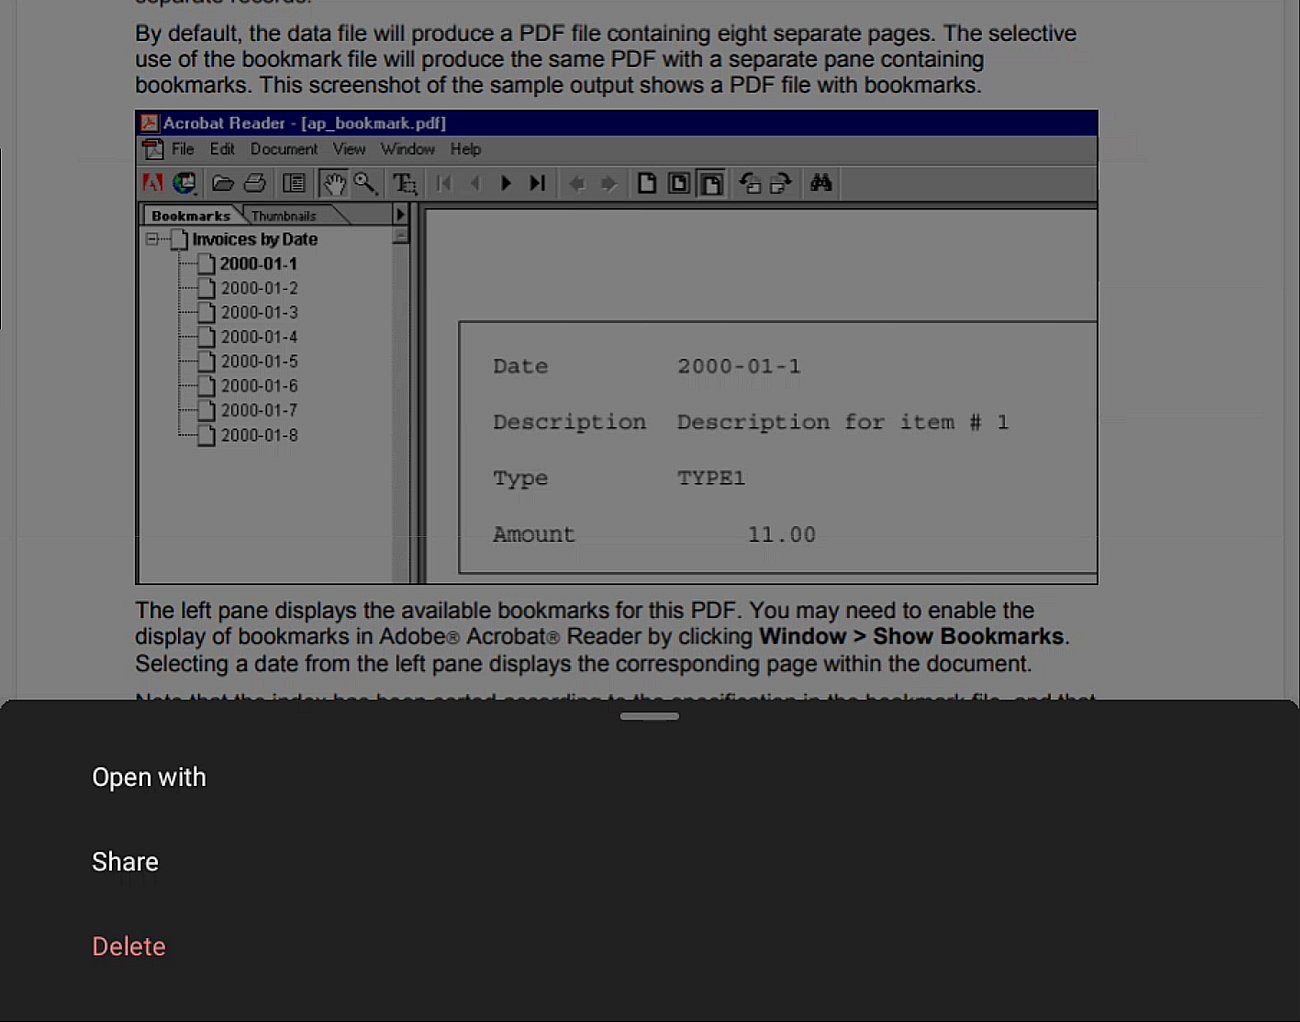
Task: Click the TYPE1 value text
Action: click(x=711, y=478)
